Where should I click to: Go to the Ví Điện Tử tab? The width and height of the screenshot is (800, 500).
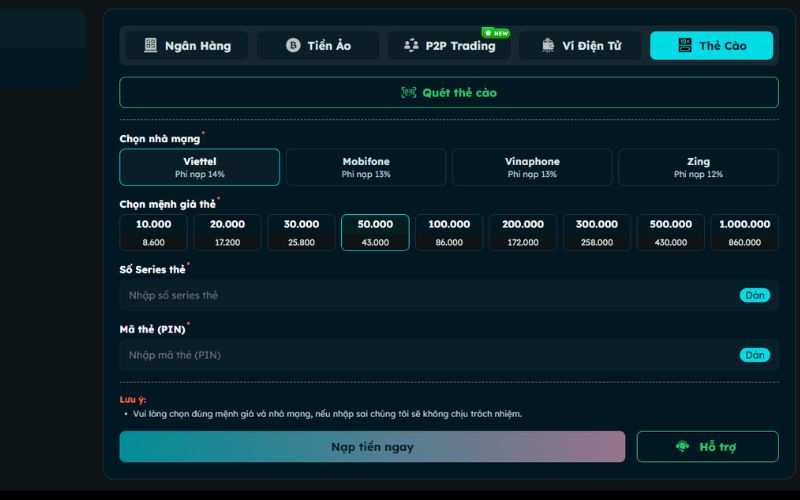pos(580,45)
